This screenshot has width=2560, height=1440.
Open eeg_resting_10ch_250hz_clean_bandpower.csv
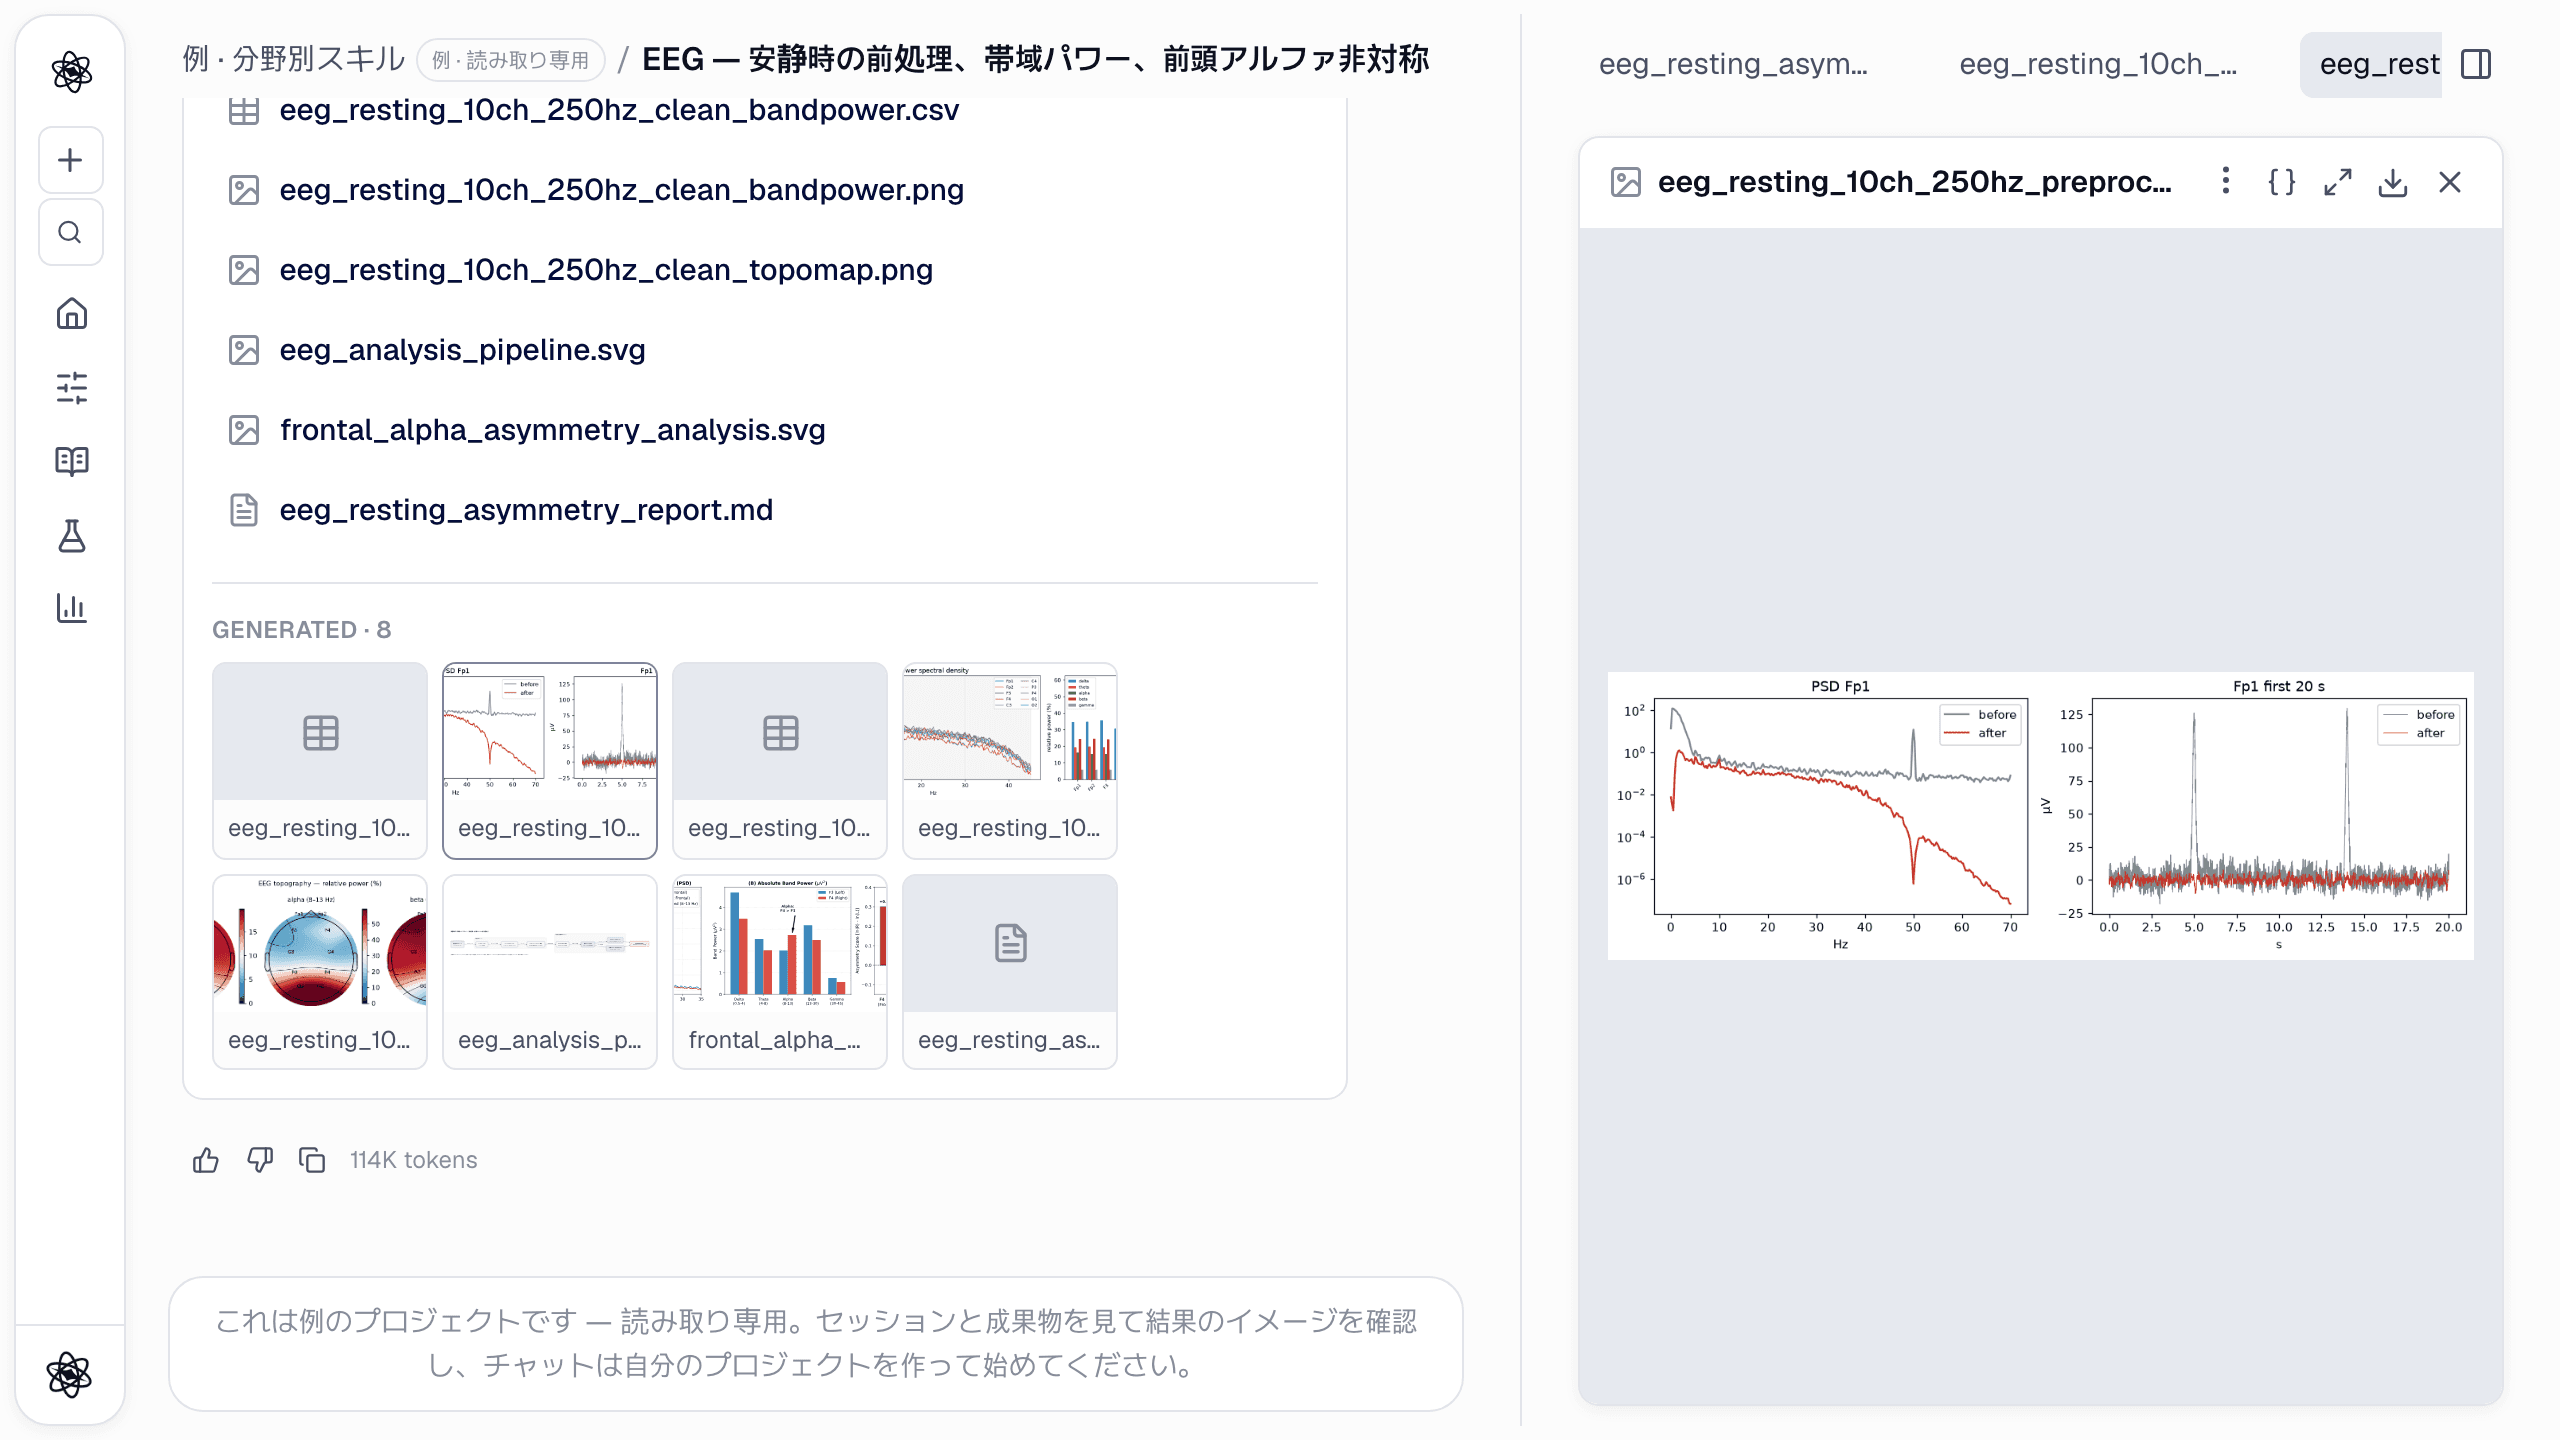[x=619, y=110]
